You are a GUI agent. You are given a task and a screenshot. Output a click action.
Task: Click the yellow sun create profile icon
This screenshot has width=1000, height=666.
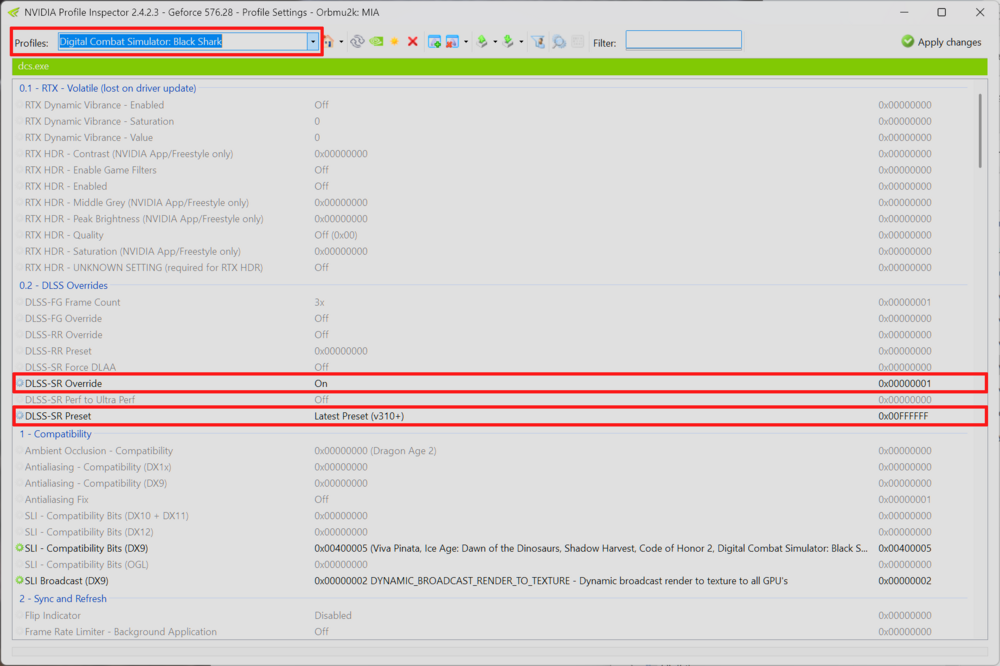(395, 41)
